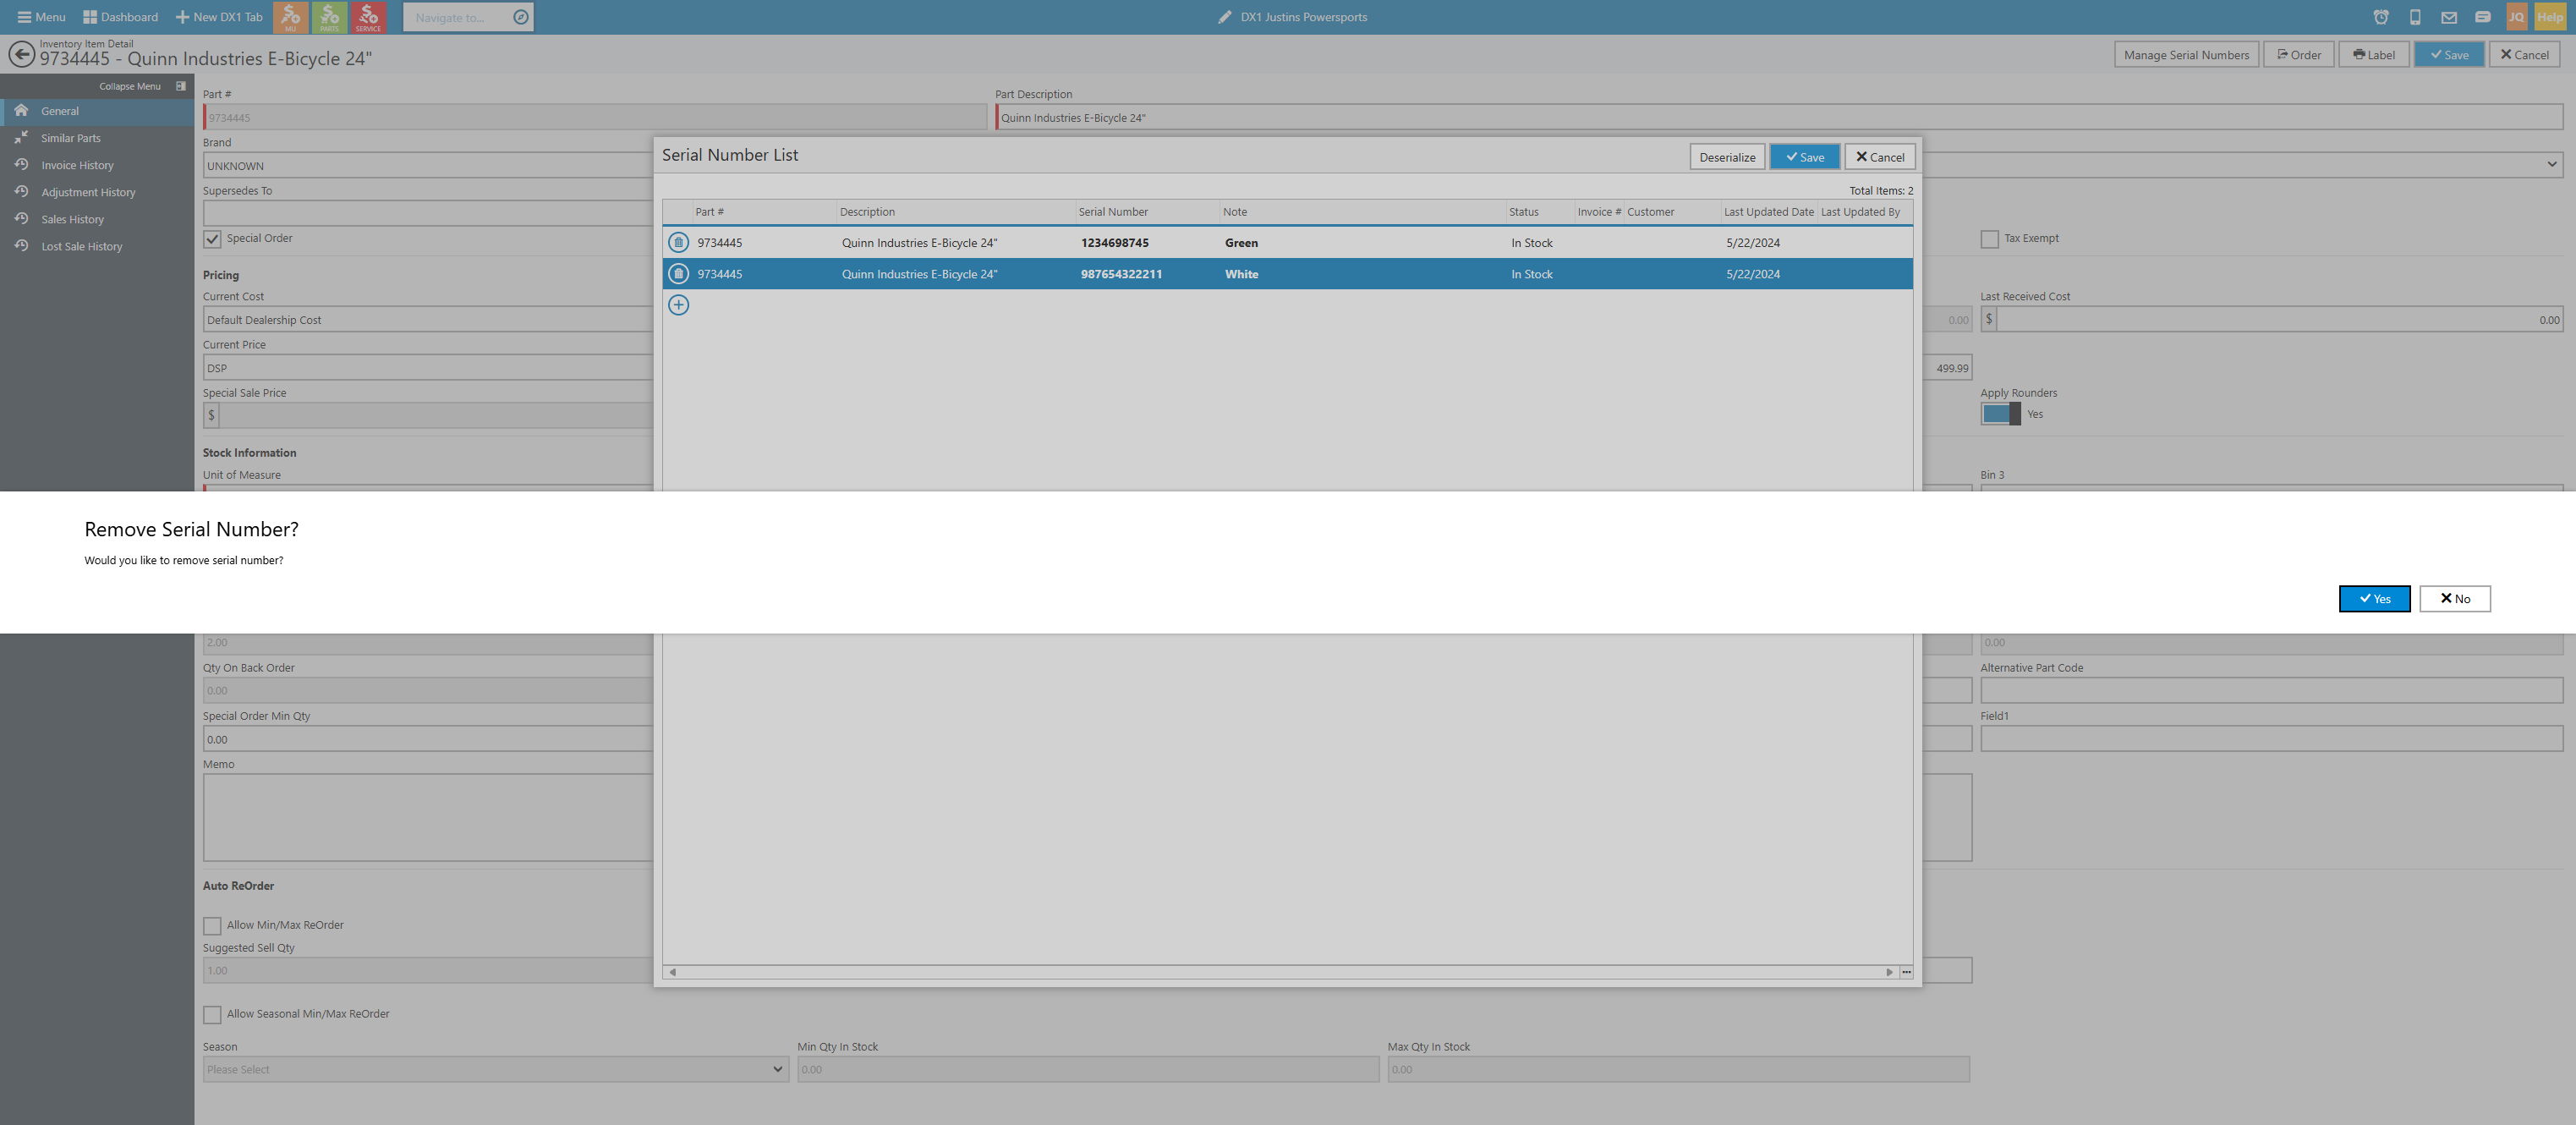The width and height of the screenshot is (2576, 1125).
Task: Toggle the Special Order checkbox
Action: [x=212, y=239]
